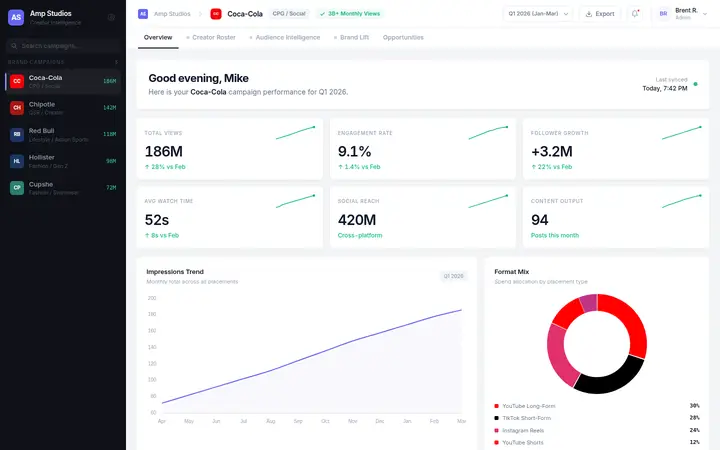
Task: Click the YouTube Shorts legend swatch
Action: pyautogui.click(x=496, y=443)
